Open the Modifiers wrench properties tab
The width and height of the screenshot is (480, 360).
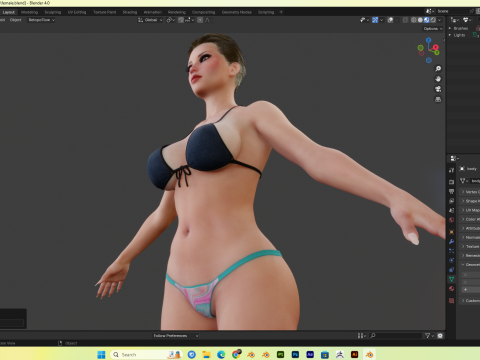(451, 241)
